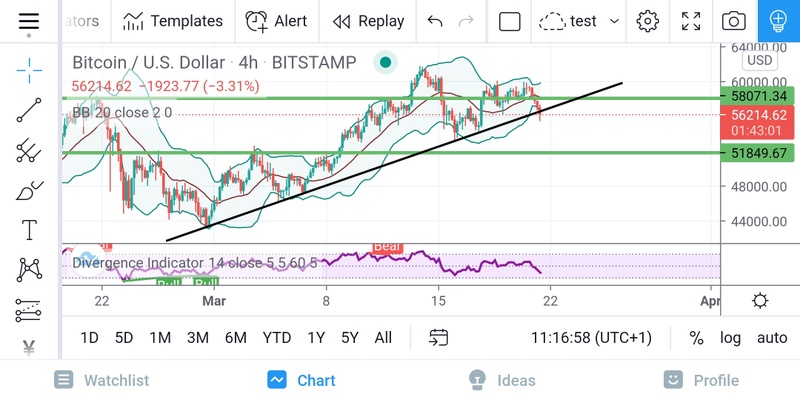Open the Templates indicator menu
800x400 pixels.
point(172,21)
